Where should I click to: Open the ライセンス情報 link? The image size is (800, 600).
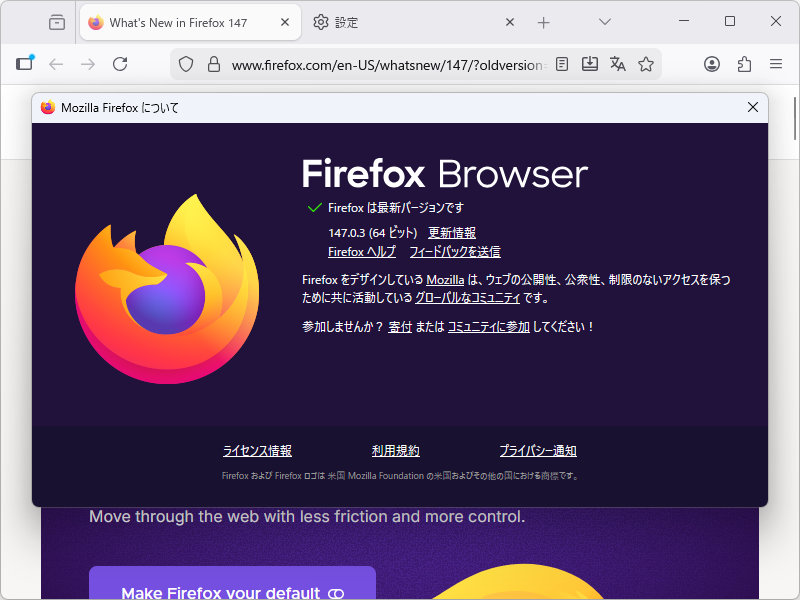coord(256,450)
